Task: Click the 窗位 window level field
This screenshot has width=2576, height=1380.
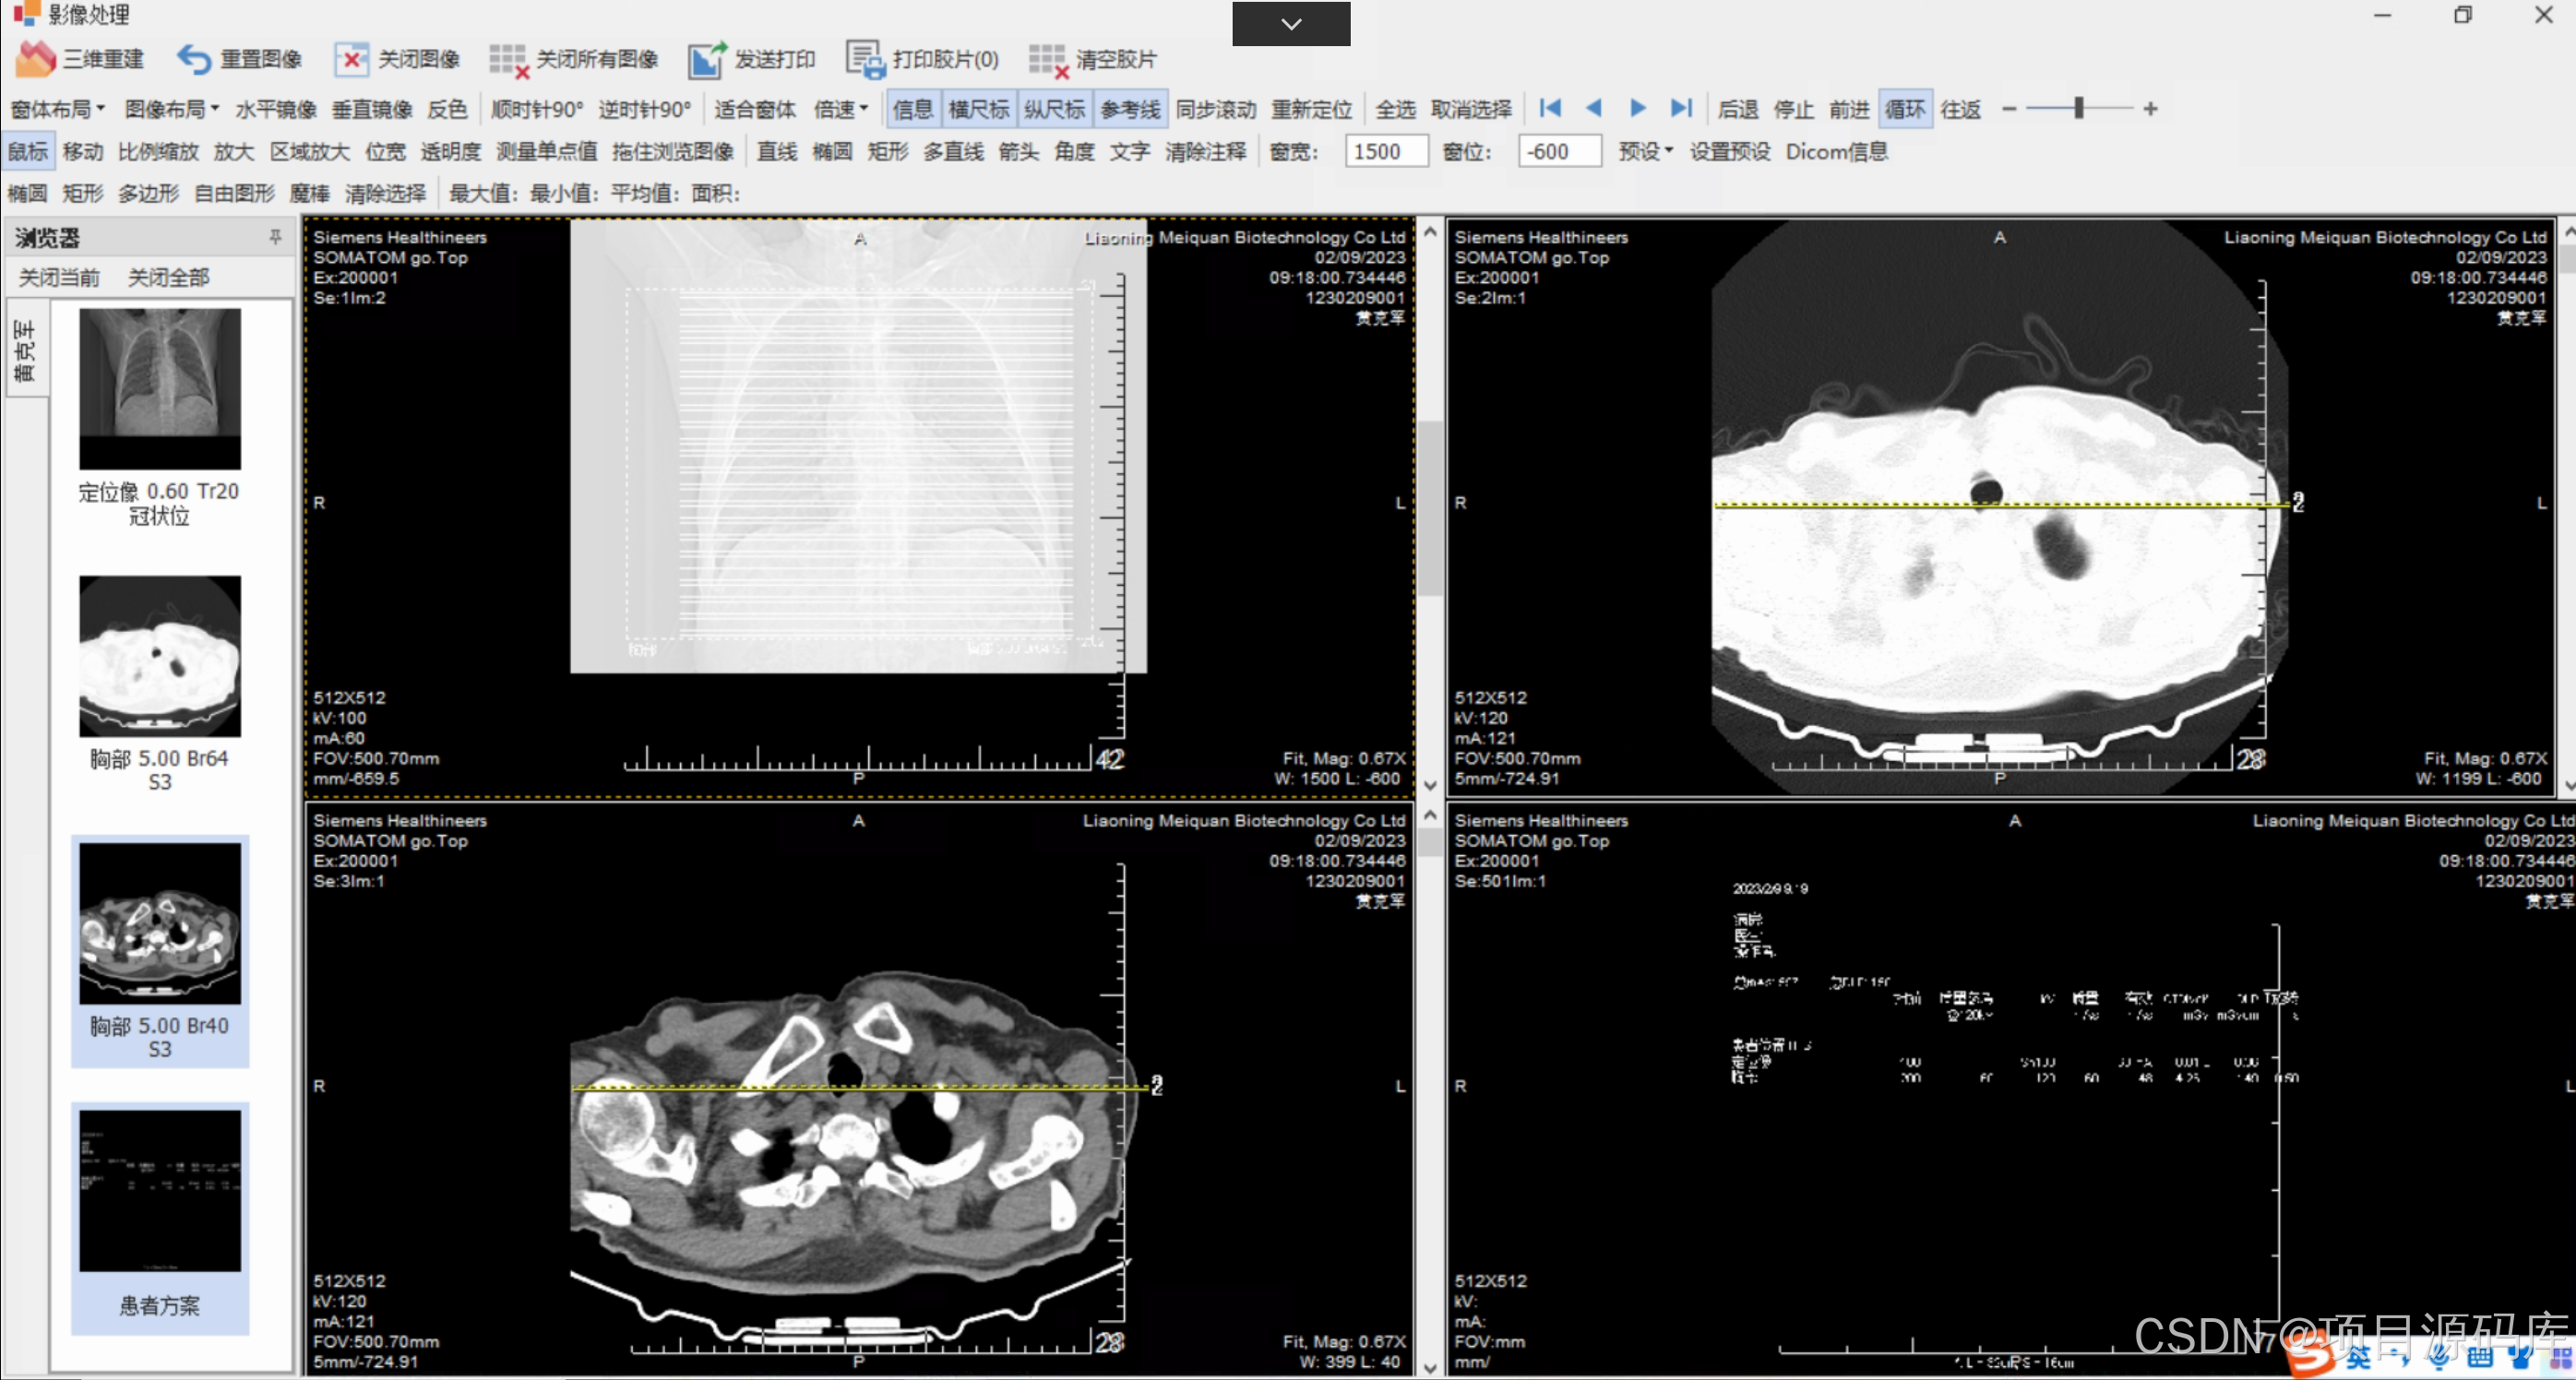Action: point(1559,151)
